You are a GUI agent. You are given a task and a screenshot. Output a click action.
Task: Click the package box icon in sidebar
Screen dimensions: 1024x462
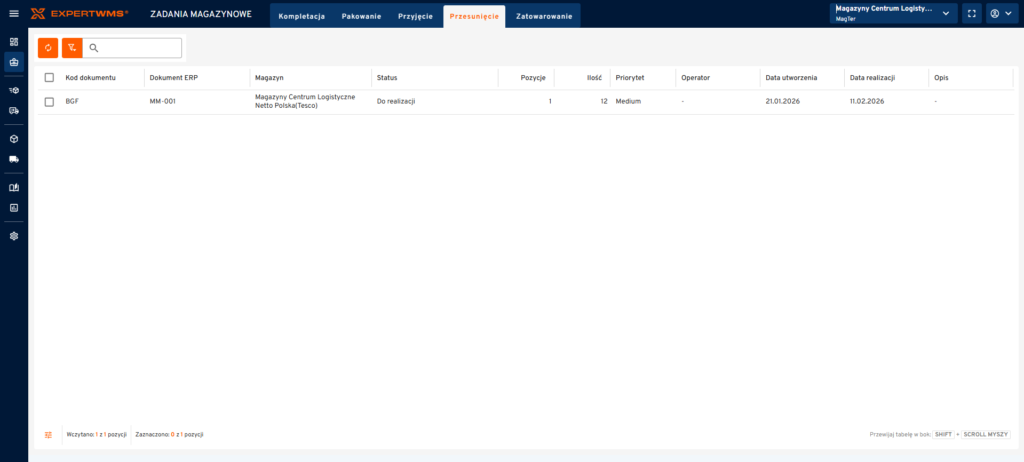[x=14, y=139]
